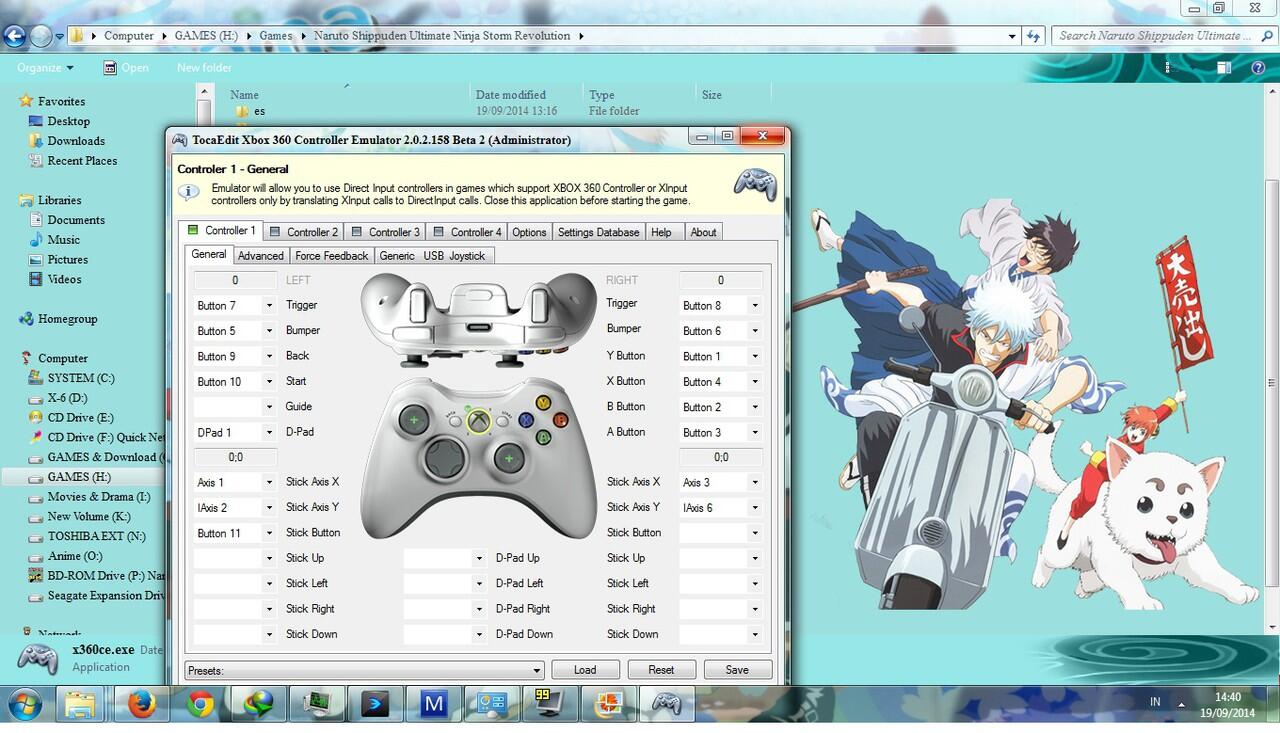The width and height of the screenshot is (1280, 733).
Task: Expand the left Trigger Button 7 dropdown
Action: coord(269,306)
